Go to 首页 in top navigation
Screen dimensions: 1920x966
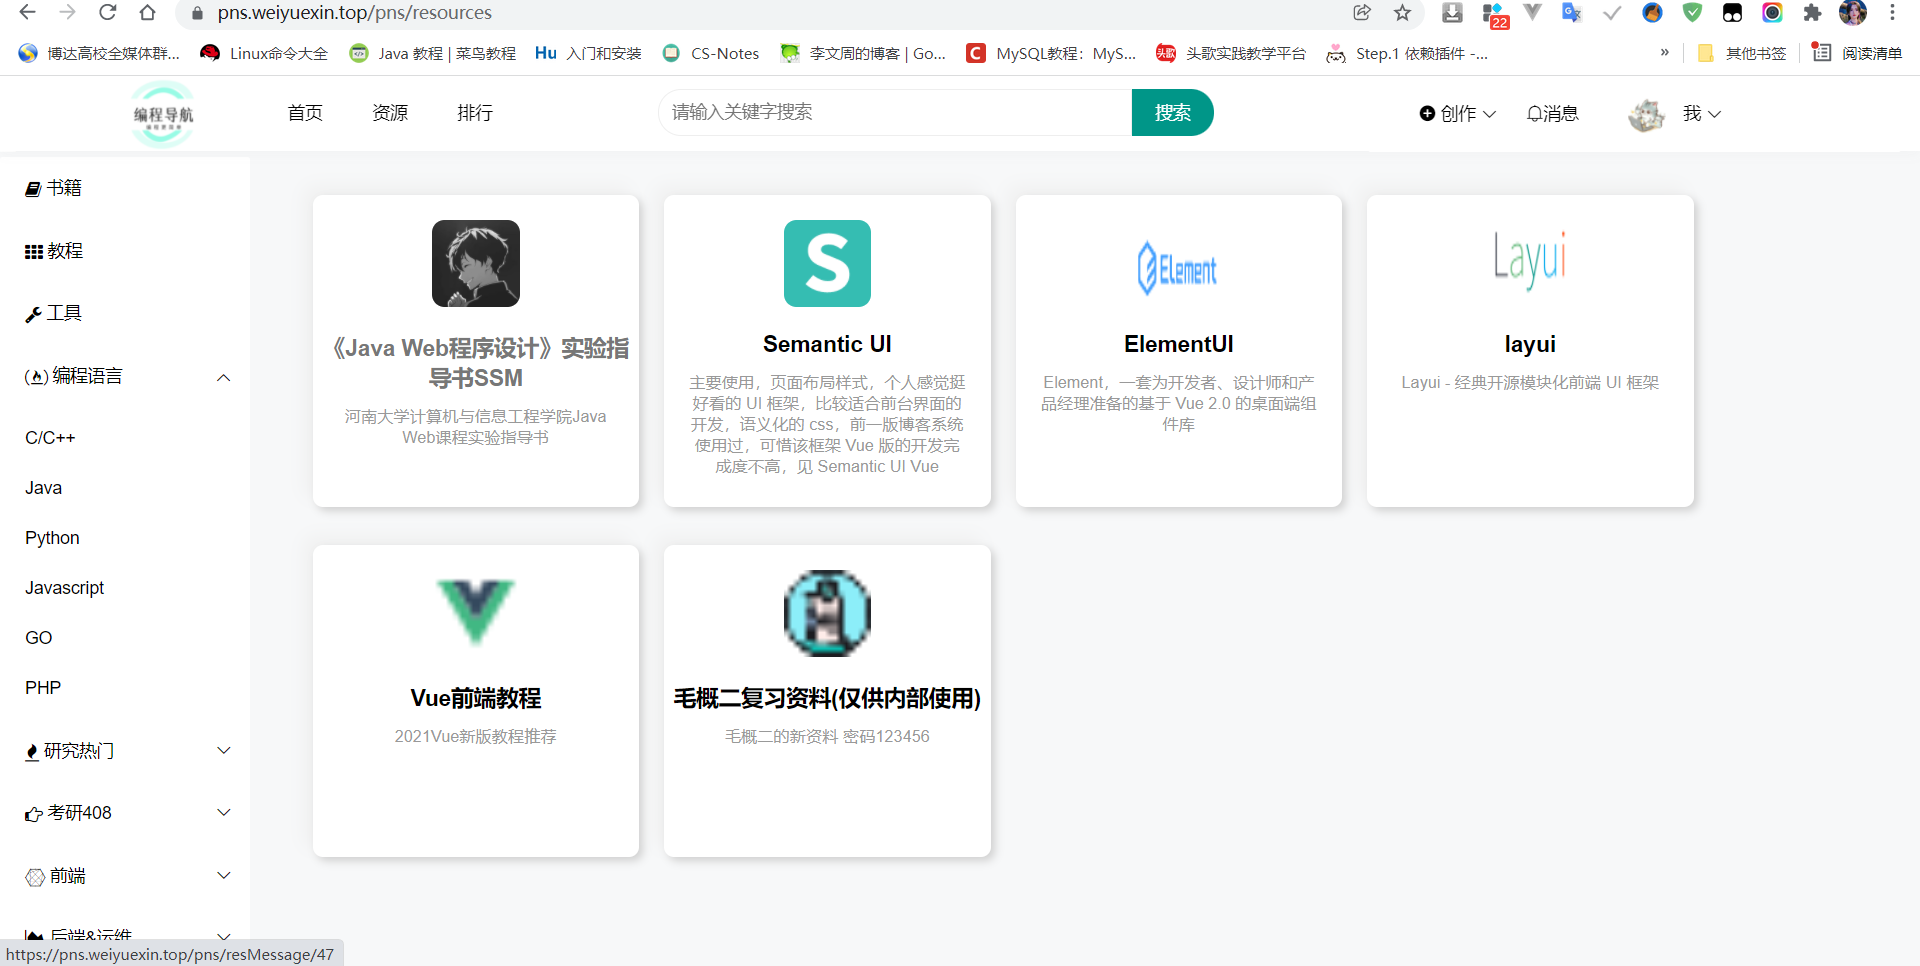tap(305, 113)
